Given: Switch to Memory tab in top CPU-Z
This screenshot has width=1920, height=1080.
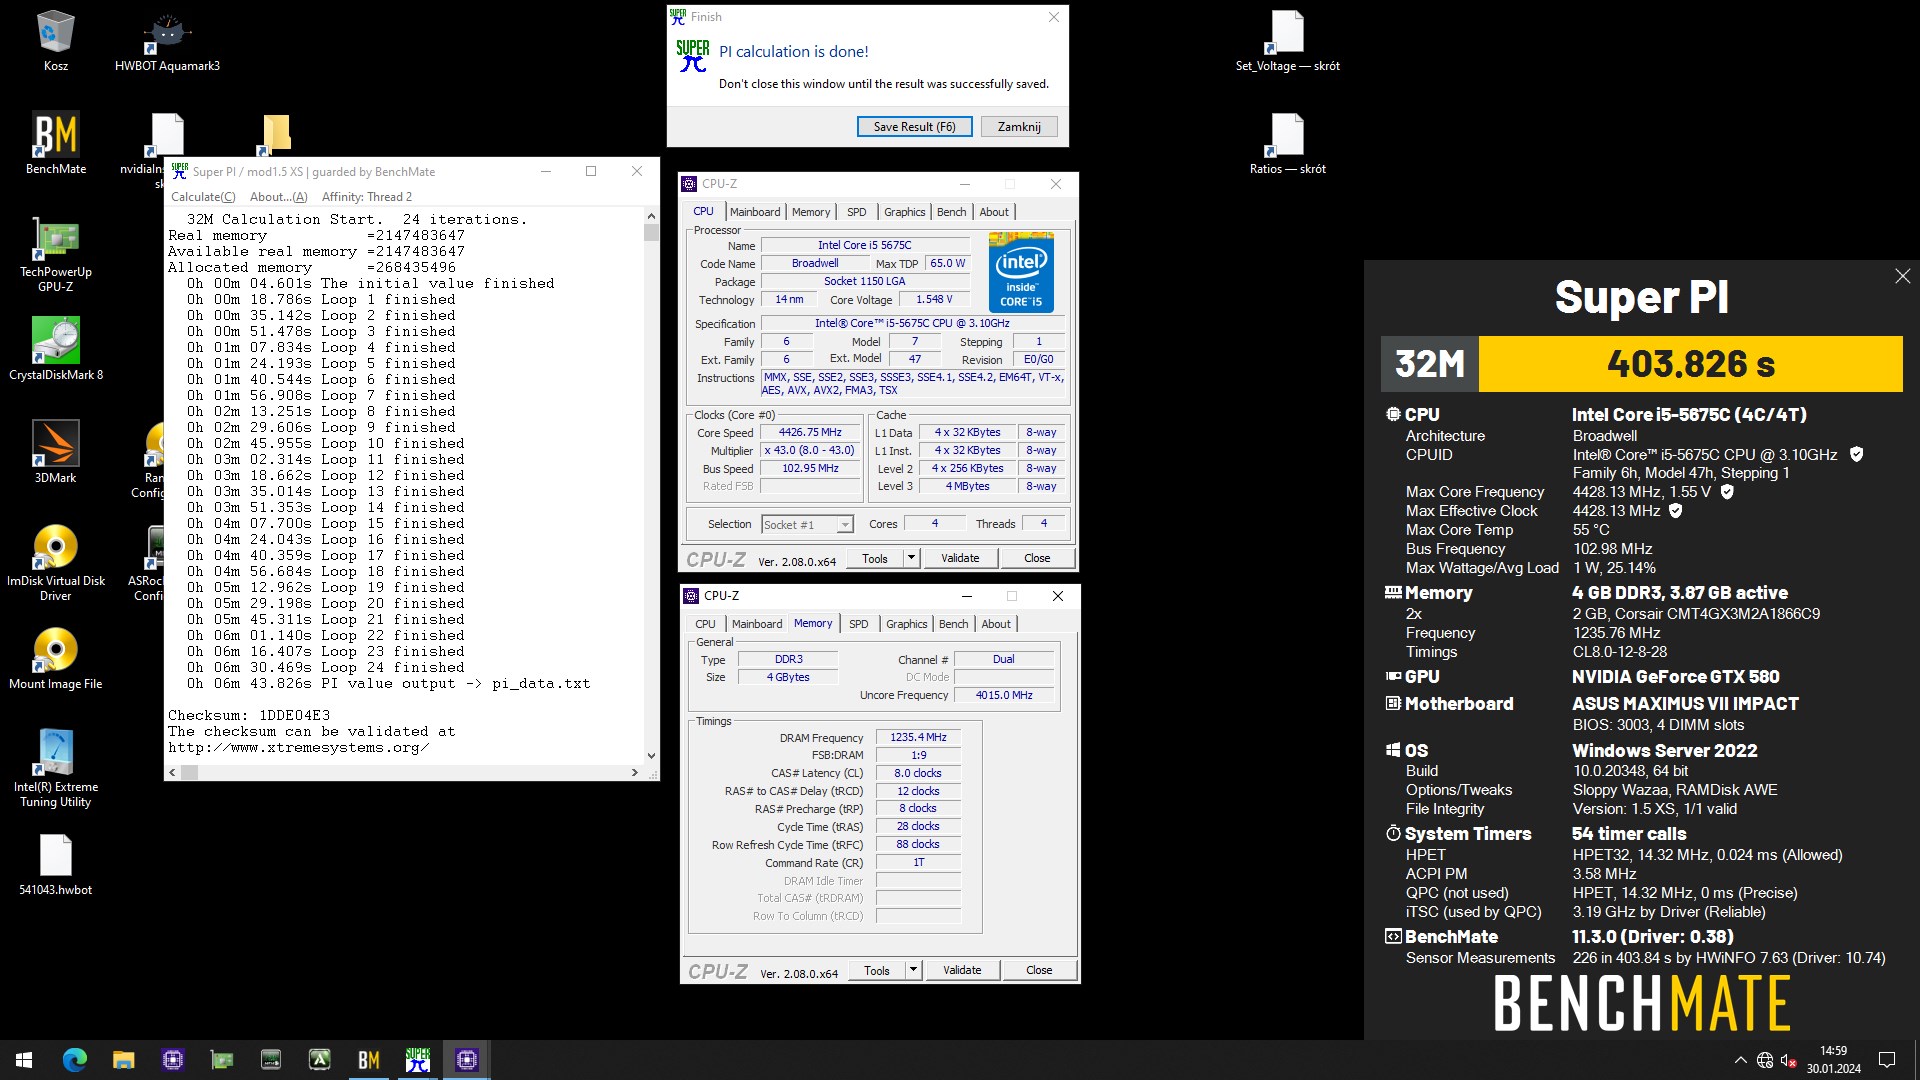Looking at the screenshot, I should tap(810, 212).
